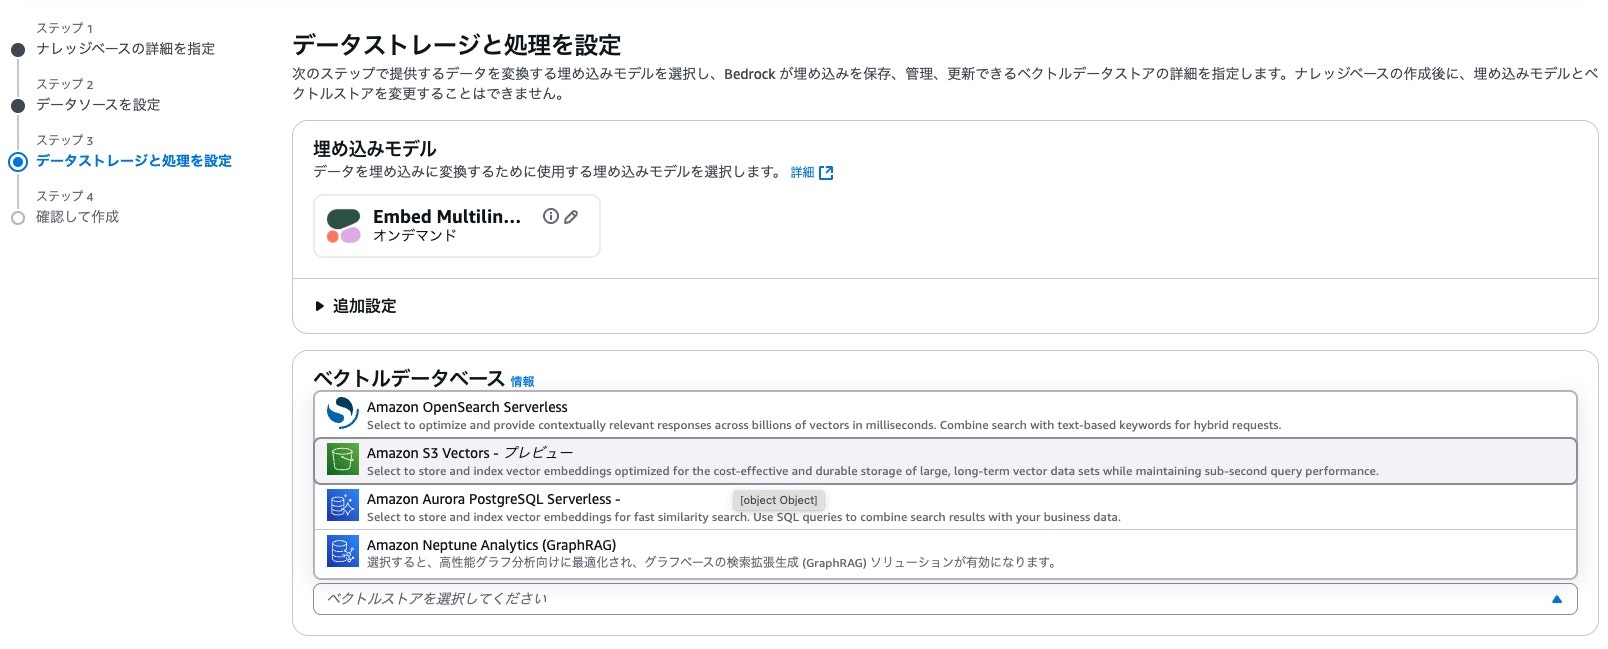The height and width of the screenshot is (649, 1608).
Task: Open the ベクトルストアを選択してください select box
Action: point(945,599)
